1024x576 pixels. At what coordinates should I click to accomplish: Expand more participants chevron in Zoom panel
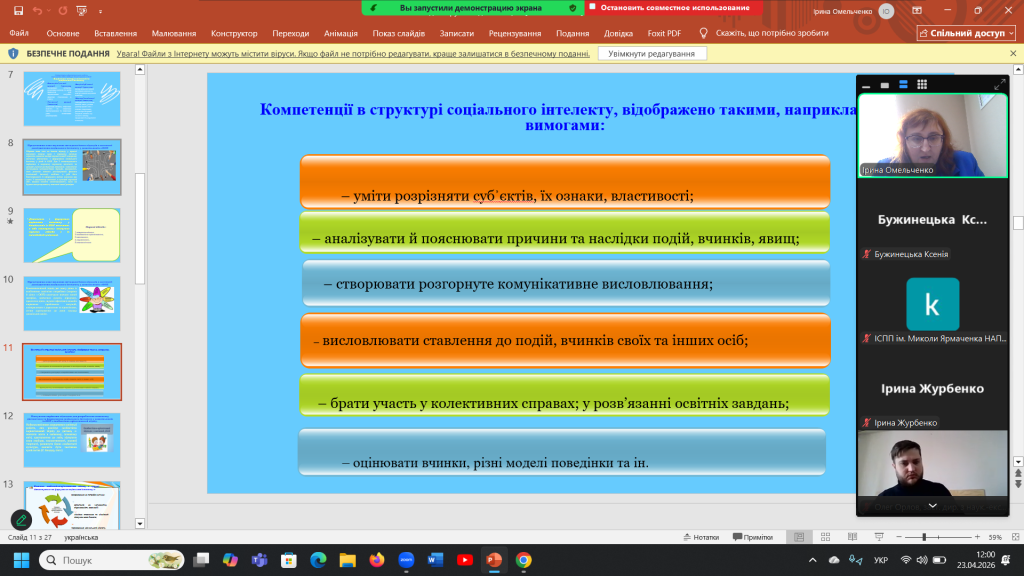tap(932, 506)
